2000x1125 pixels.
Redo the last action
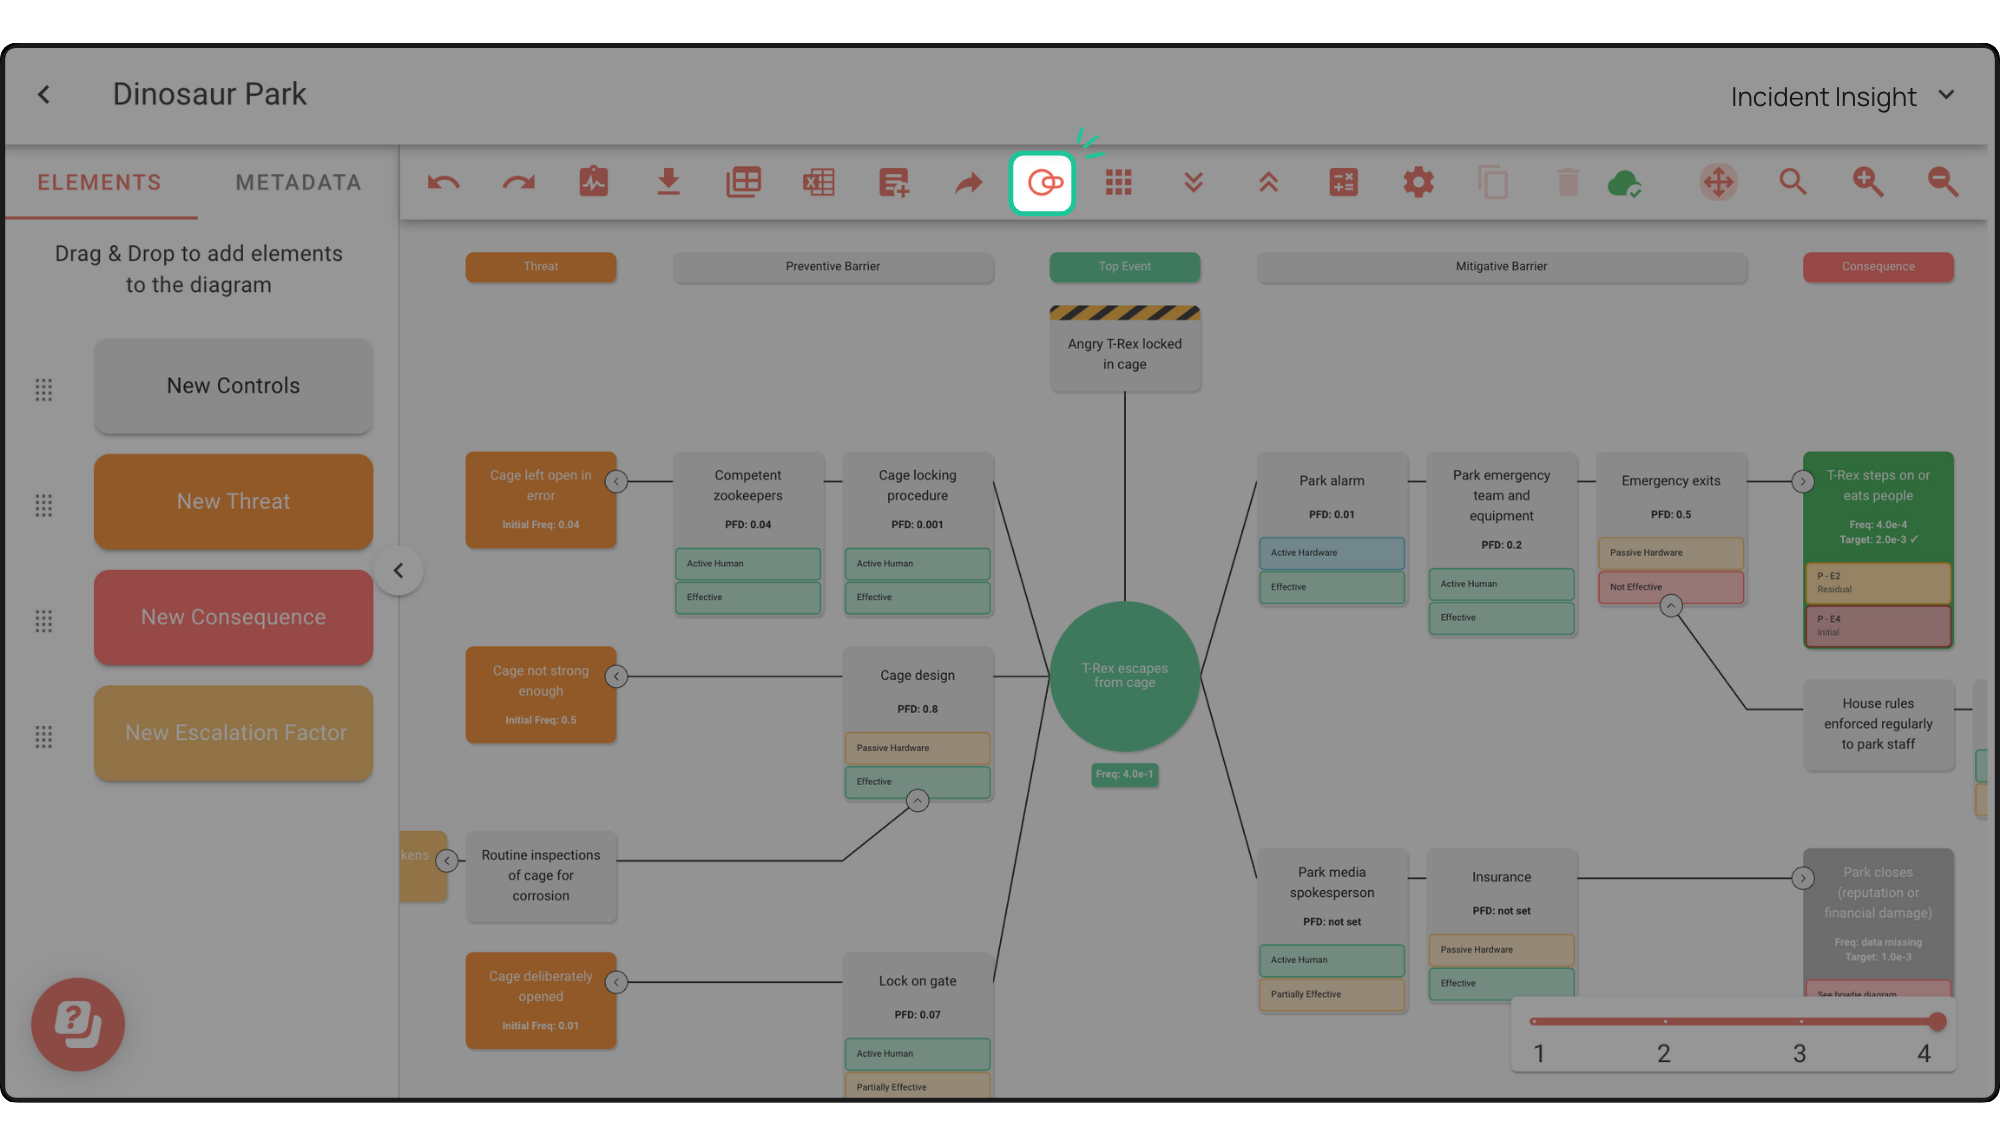pyautogui.click(x=518, y=182)
